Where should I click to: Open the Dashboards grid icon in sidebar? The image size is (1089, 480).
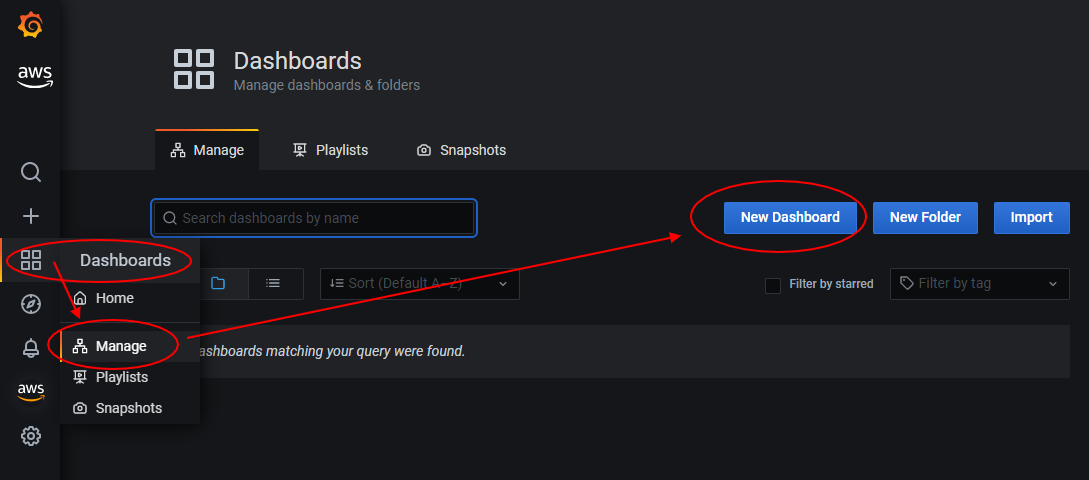(31, 260)
